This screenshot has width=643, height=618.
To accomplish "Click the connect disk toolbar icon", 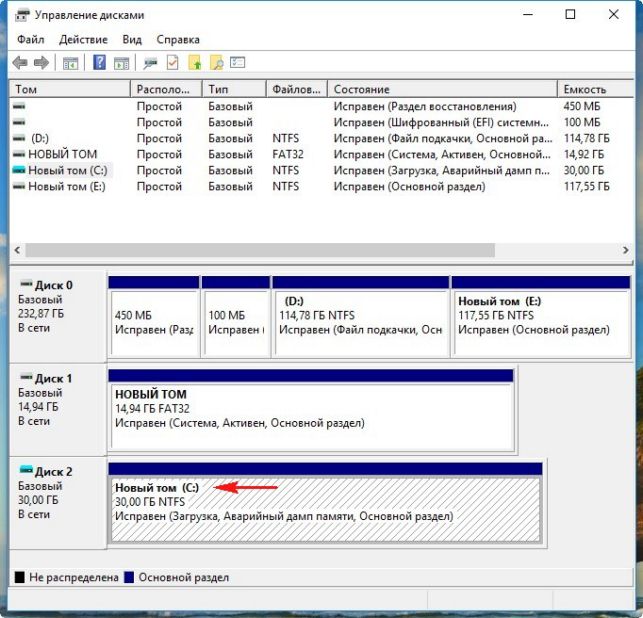I will (150, 63).
